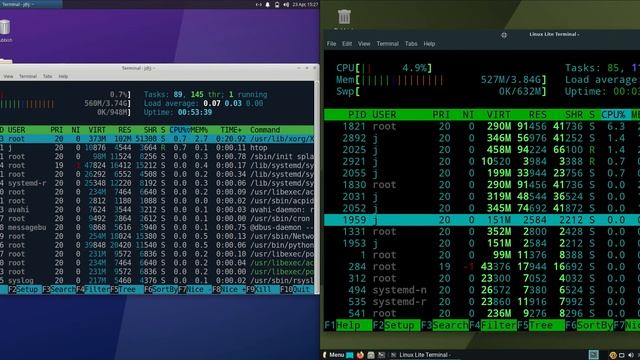Image resolution: width=640 pixels, height=360 pixels.
Task: Sort by the Command column header in left htop
Action: 265,130
